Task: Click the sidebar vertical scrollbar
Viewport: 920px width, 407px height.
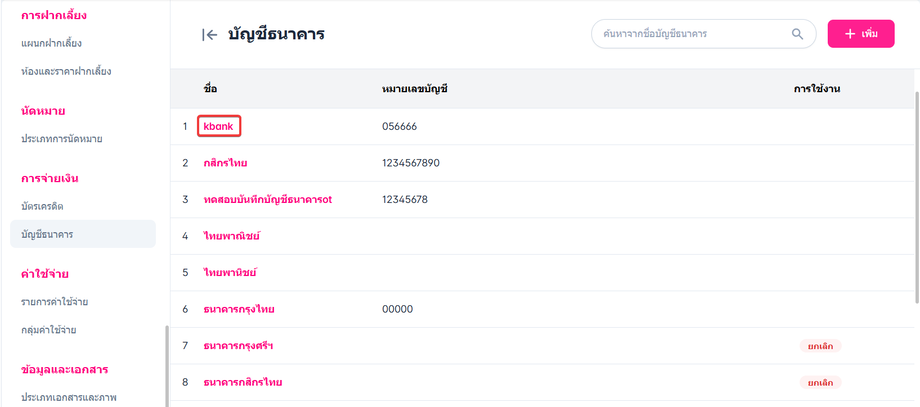Action: [x=167, y=365]
